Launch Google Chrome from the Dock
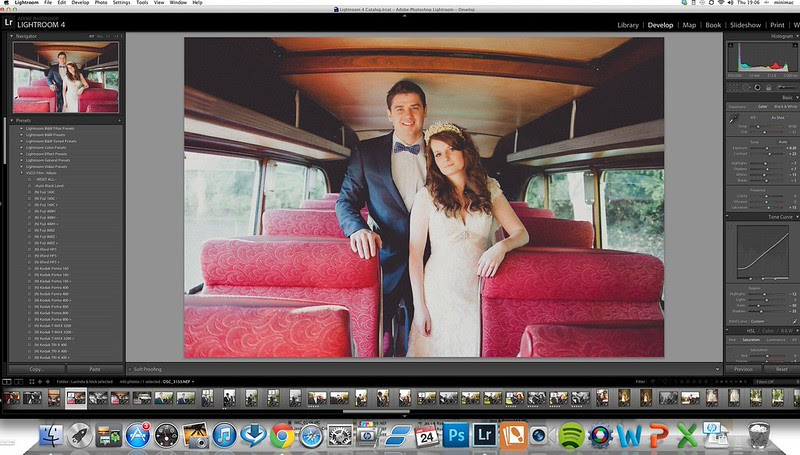Viewport: 800px width, 455px height. point(282,437)
